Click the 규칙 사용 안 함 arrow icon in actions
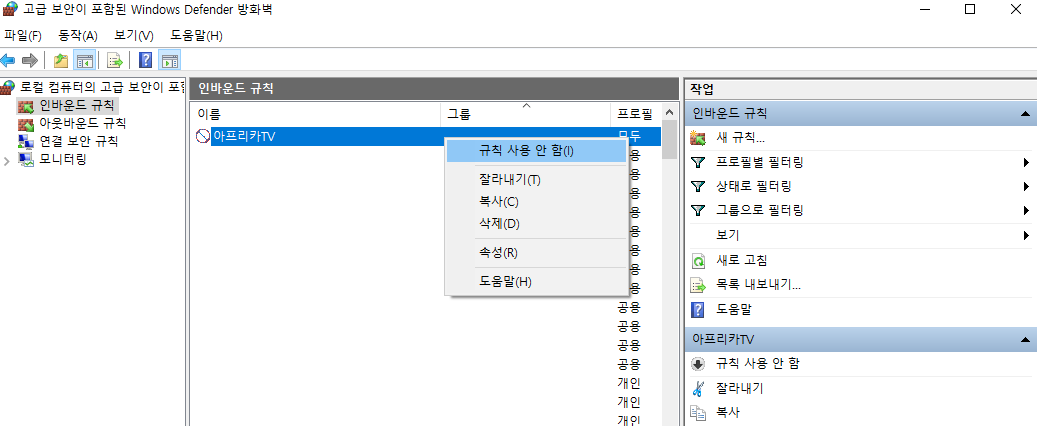Image resolution: width=1037 pixels, height=426 pixels. click(x=698, y=364)
